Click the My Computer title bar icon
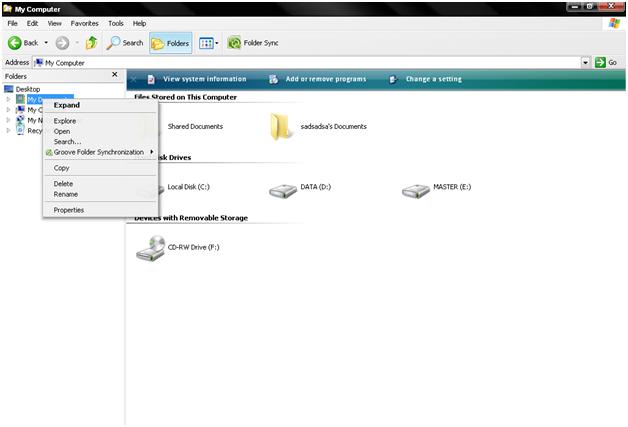Viewport: 628px width, 427px height. [x=8, y=8]
